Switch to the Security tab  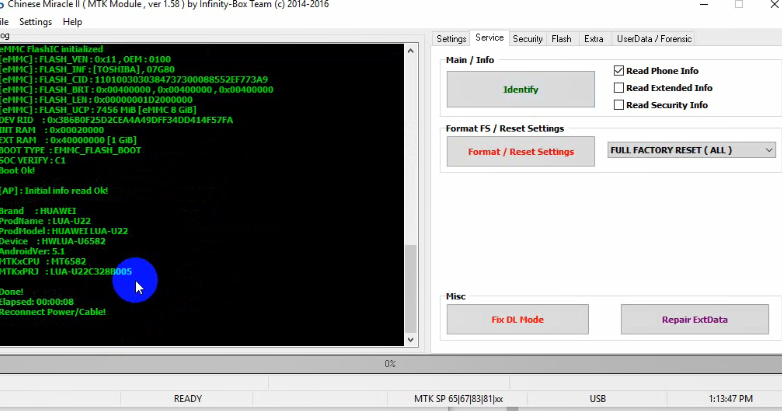click(x=527, y=38)
